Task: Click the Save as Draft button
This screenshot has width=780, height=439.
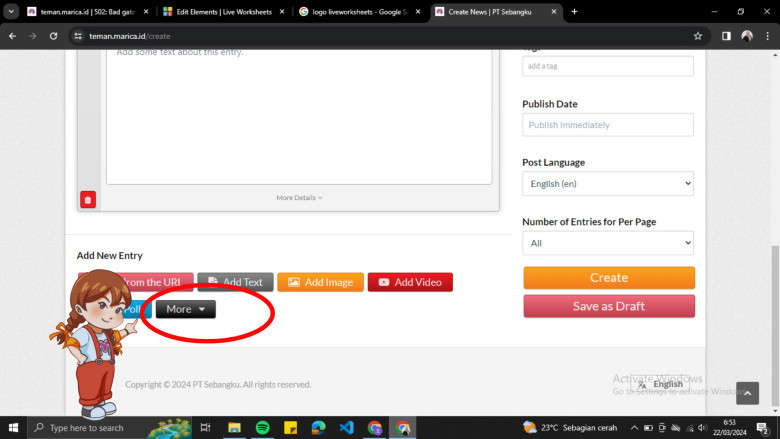Action: (x=608, y=306)
